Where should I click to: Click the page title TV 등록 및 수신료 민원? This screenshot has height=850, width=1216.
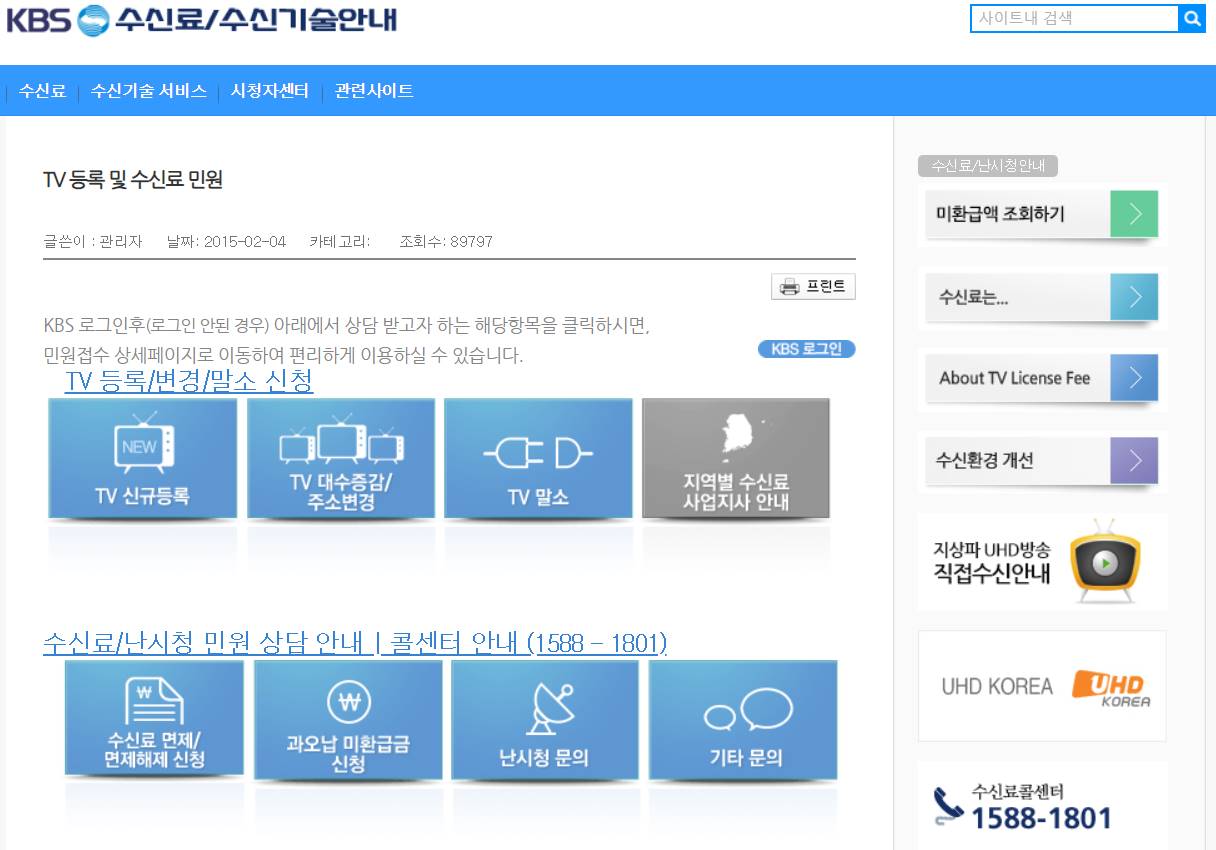click(133, 180)
